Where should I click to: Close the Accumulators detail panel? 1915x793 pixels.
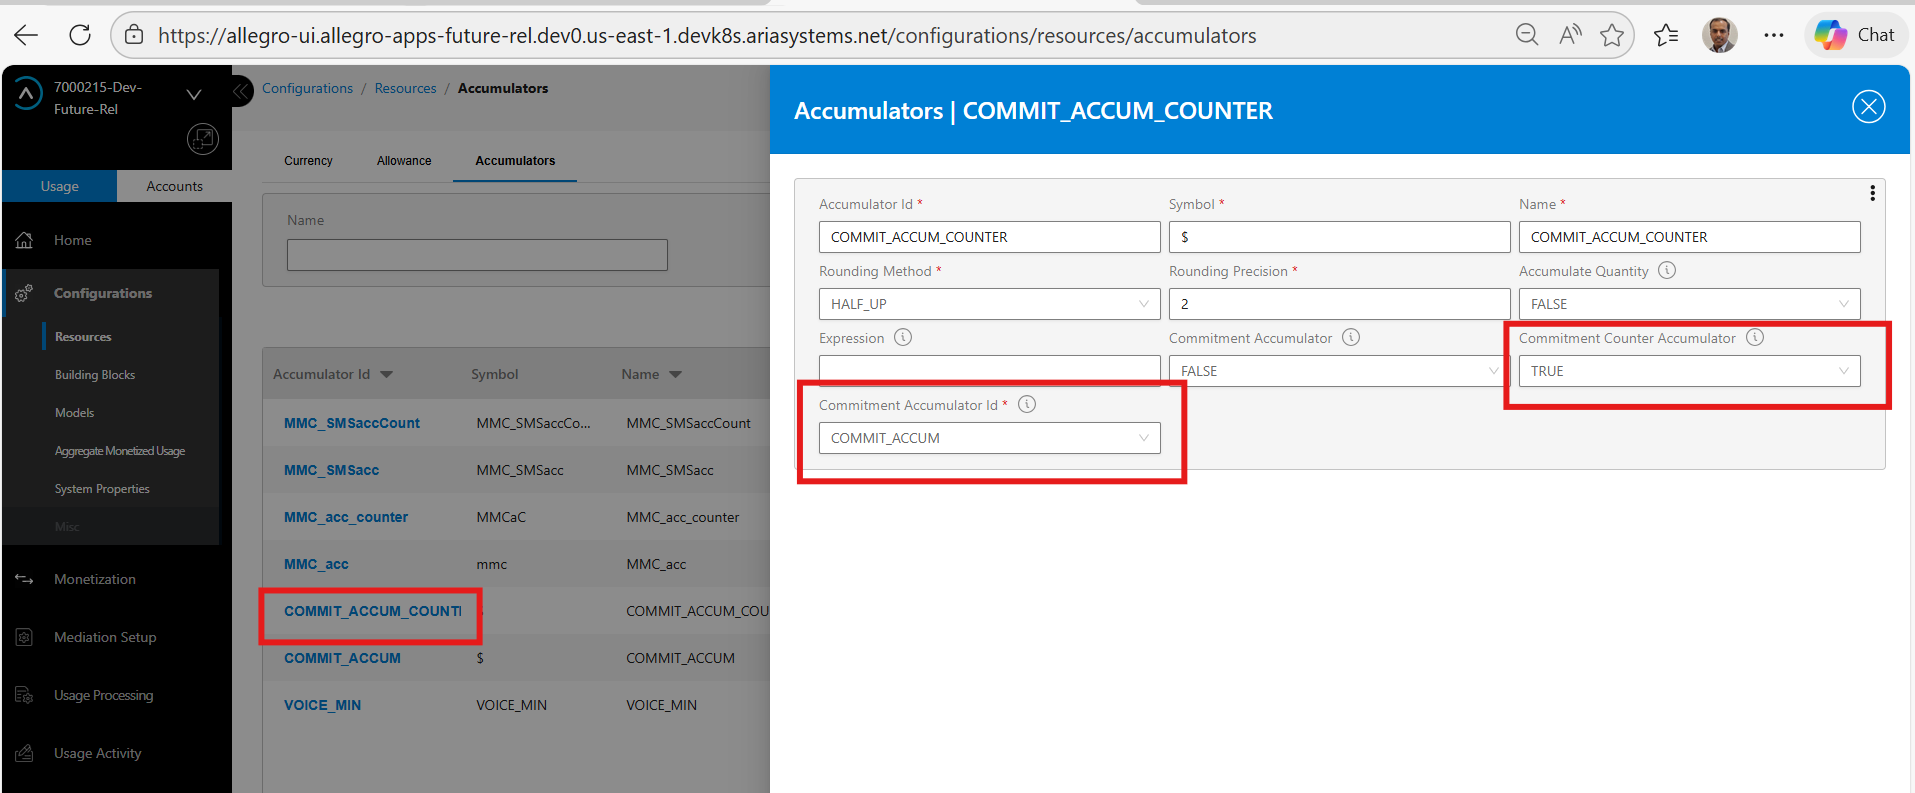(1868, 106)
